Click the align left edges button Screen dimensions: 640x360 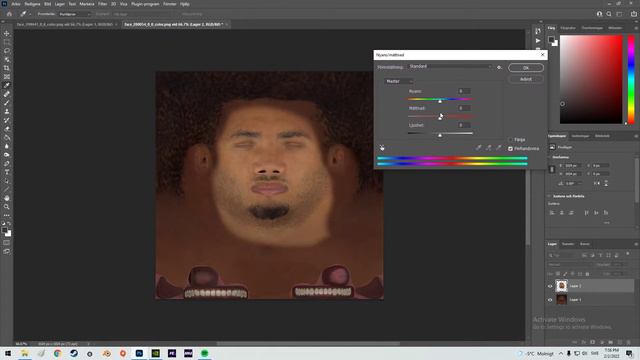[x=552, y=213]
